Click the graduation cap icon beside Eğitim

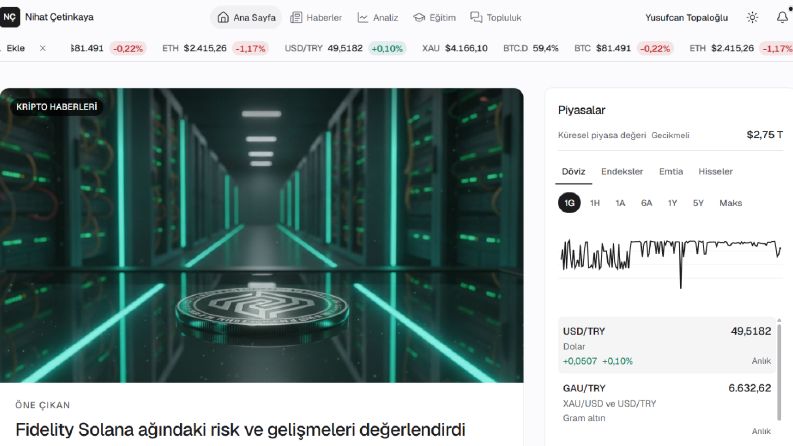[x=419, y=18]
